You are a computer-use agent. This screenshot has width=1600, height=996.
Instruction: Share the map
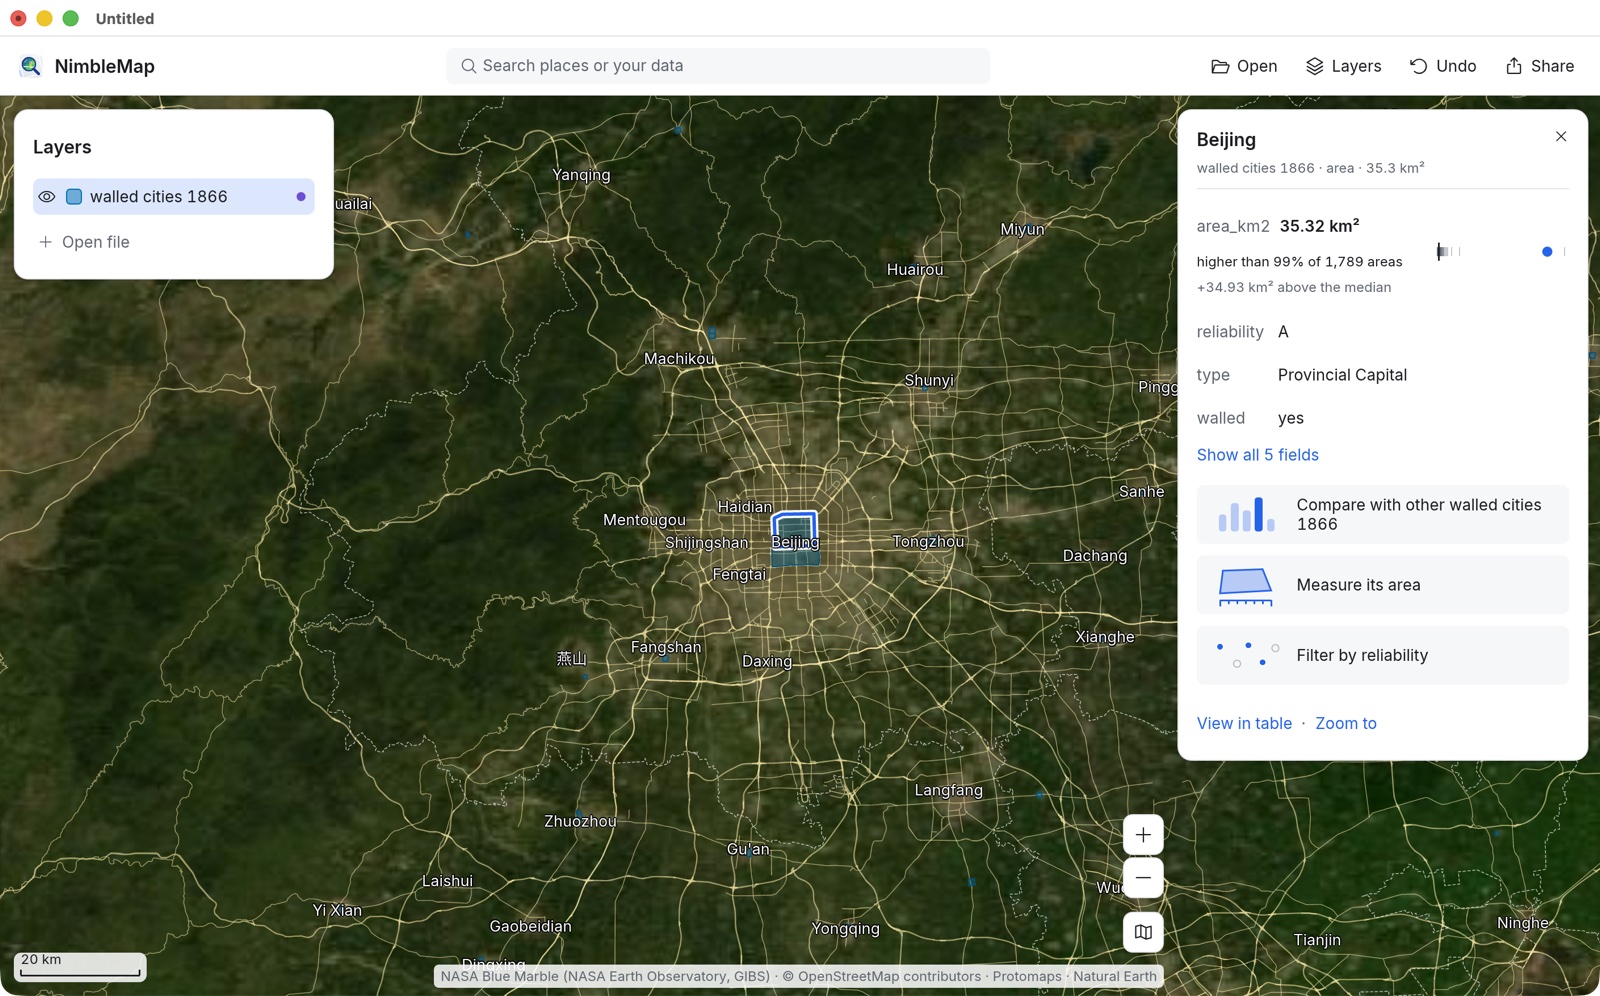click(x=1540, y=66)
